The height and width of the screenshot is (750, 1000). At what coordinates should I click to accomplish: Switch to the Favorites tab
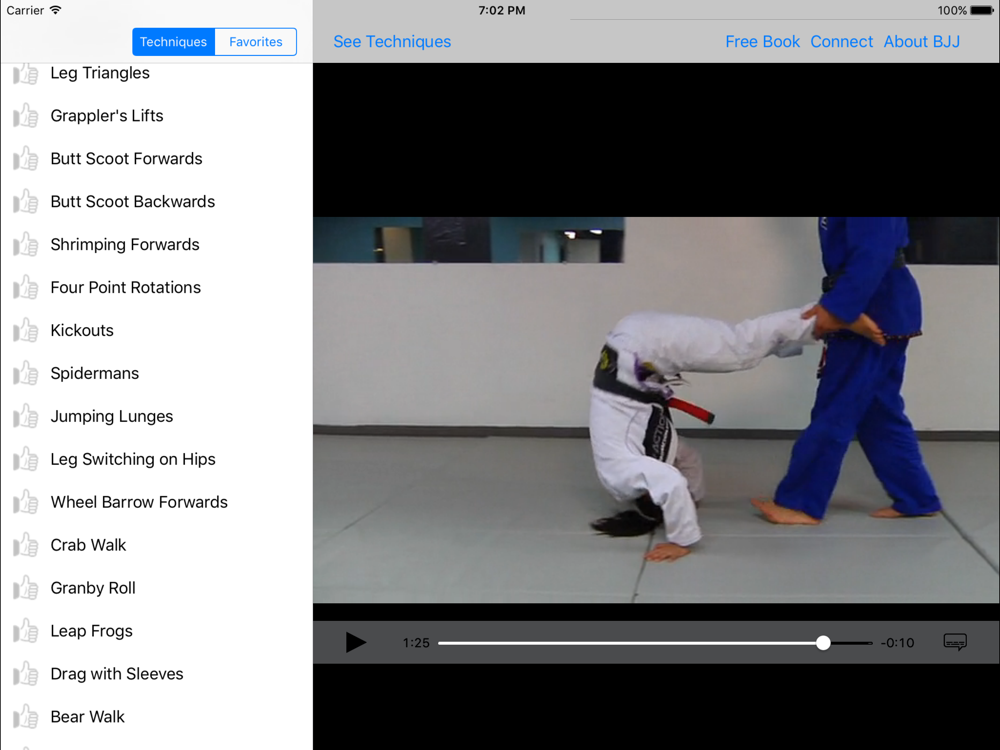[x=256, y=41]
